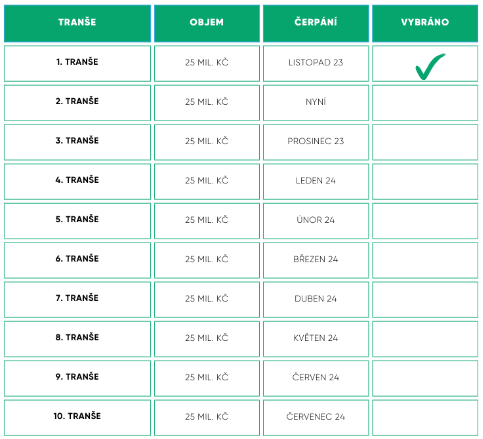Tick the empty Vybráno box for 3. tranše
483x439 pixels.
pos(425,142)
